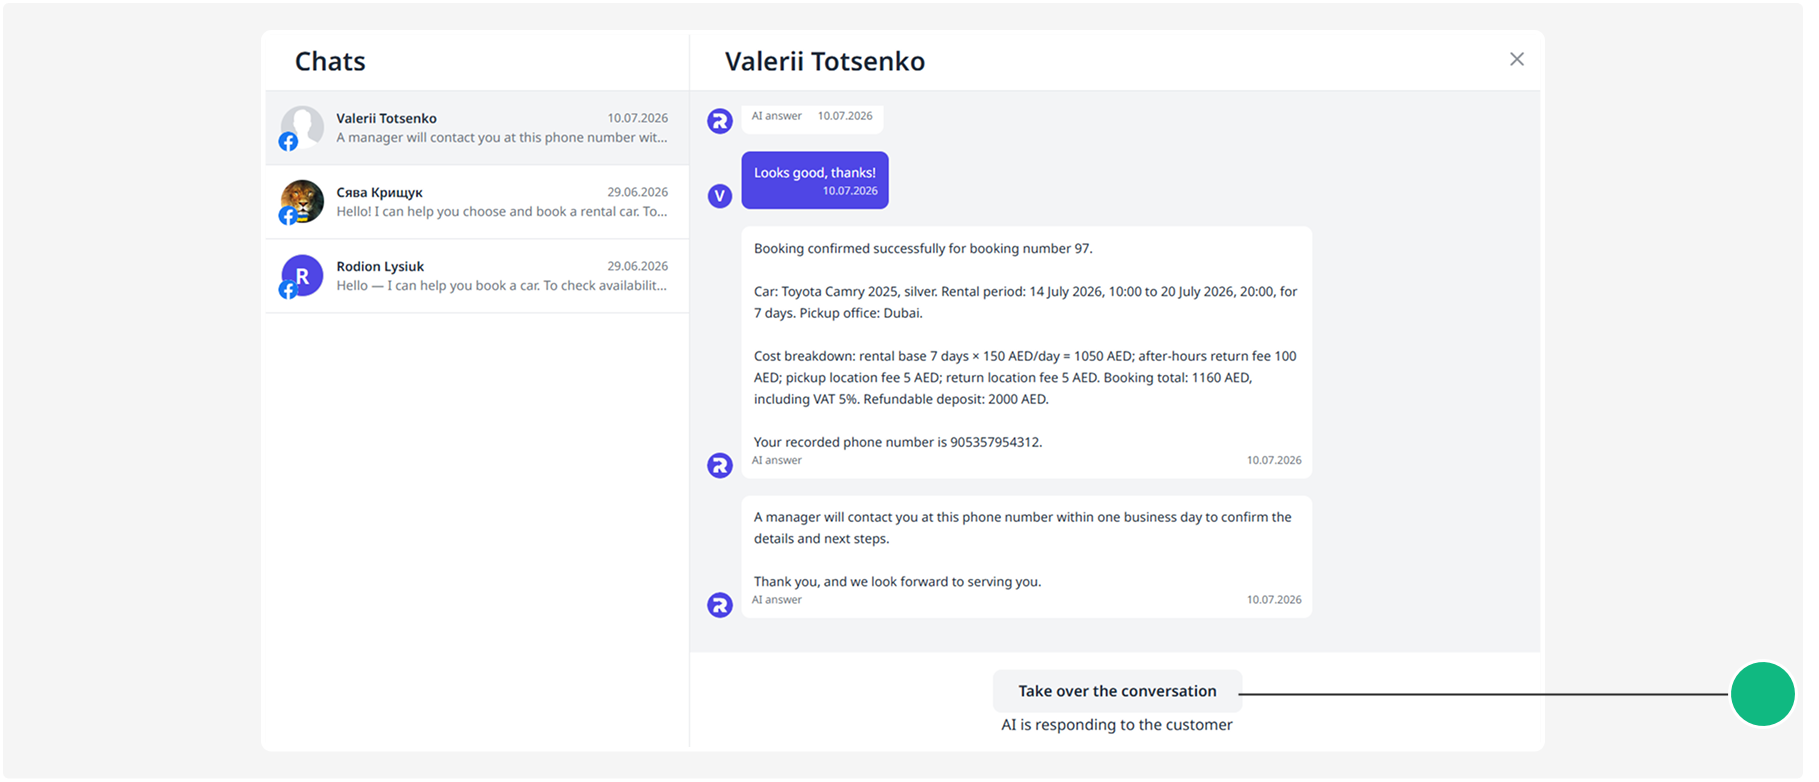Click the purple V user avatar
The image size is (1819, 782).
720,196
